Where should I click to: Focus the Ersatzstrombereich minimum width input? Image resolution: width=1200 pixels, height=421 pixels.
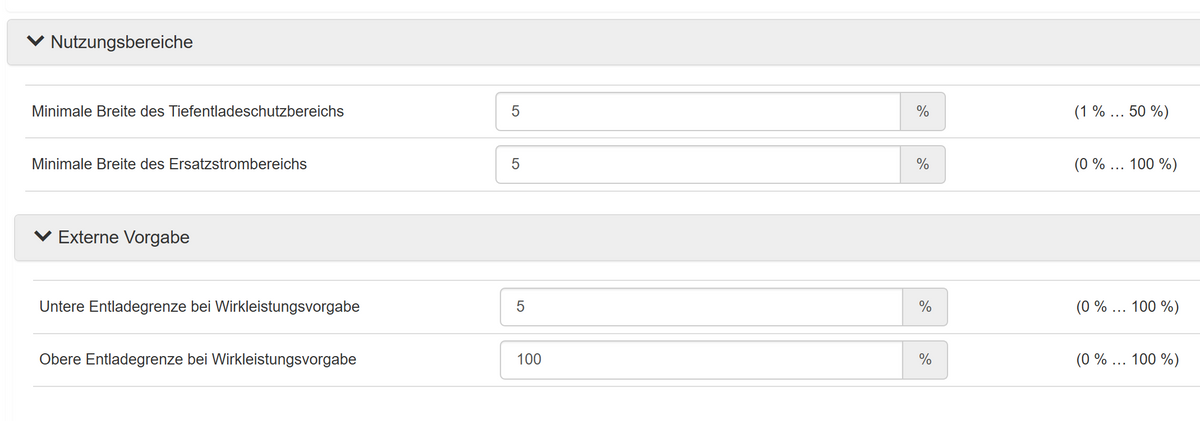698,164
